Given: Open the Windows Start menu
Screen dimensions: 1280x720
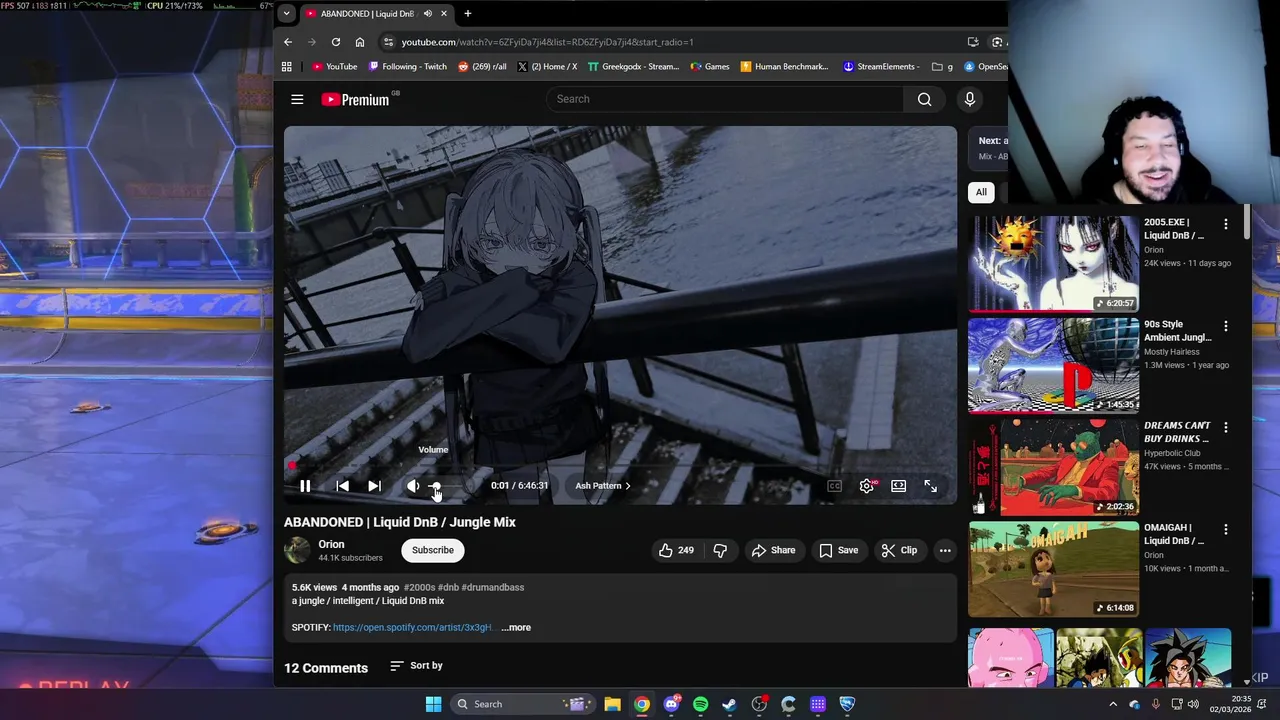Looking at the screenshot, I should coord(433,704).
